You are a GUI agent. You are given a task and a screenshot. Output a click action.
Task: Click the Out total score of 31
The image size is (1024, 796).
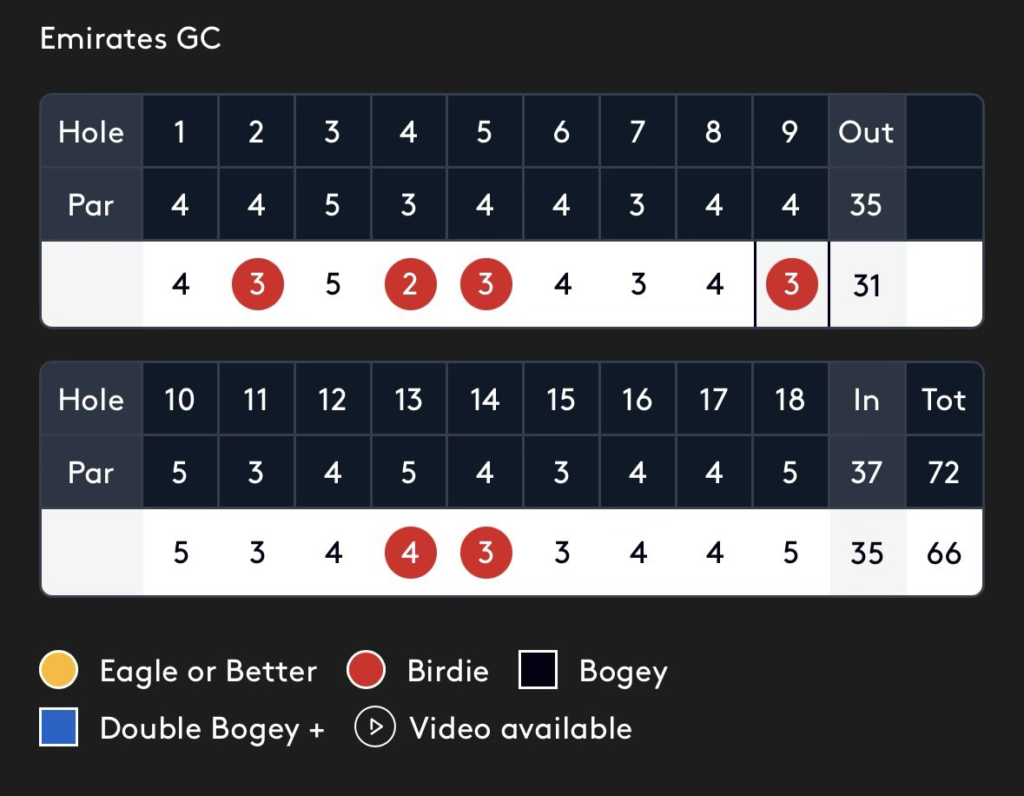click(x=867, y=286)
